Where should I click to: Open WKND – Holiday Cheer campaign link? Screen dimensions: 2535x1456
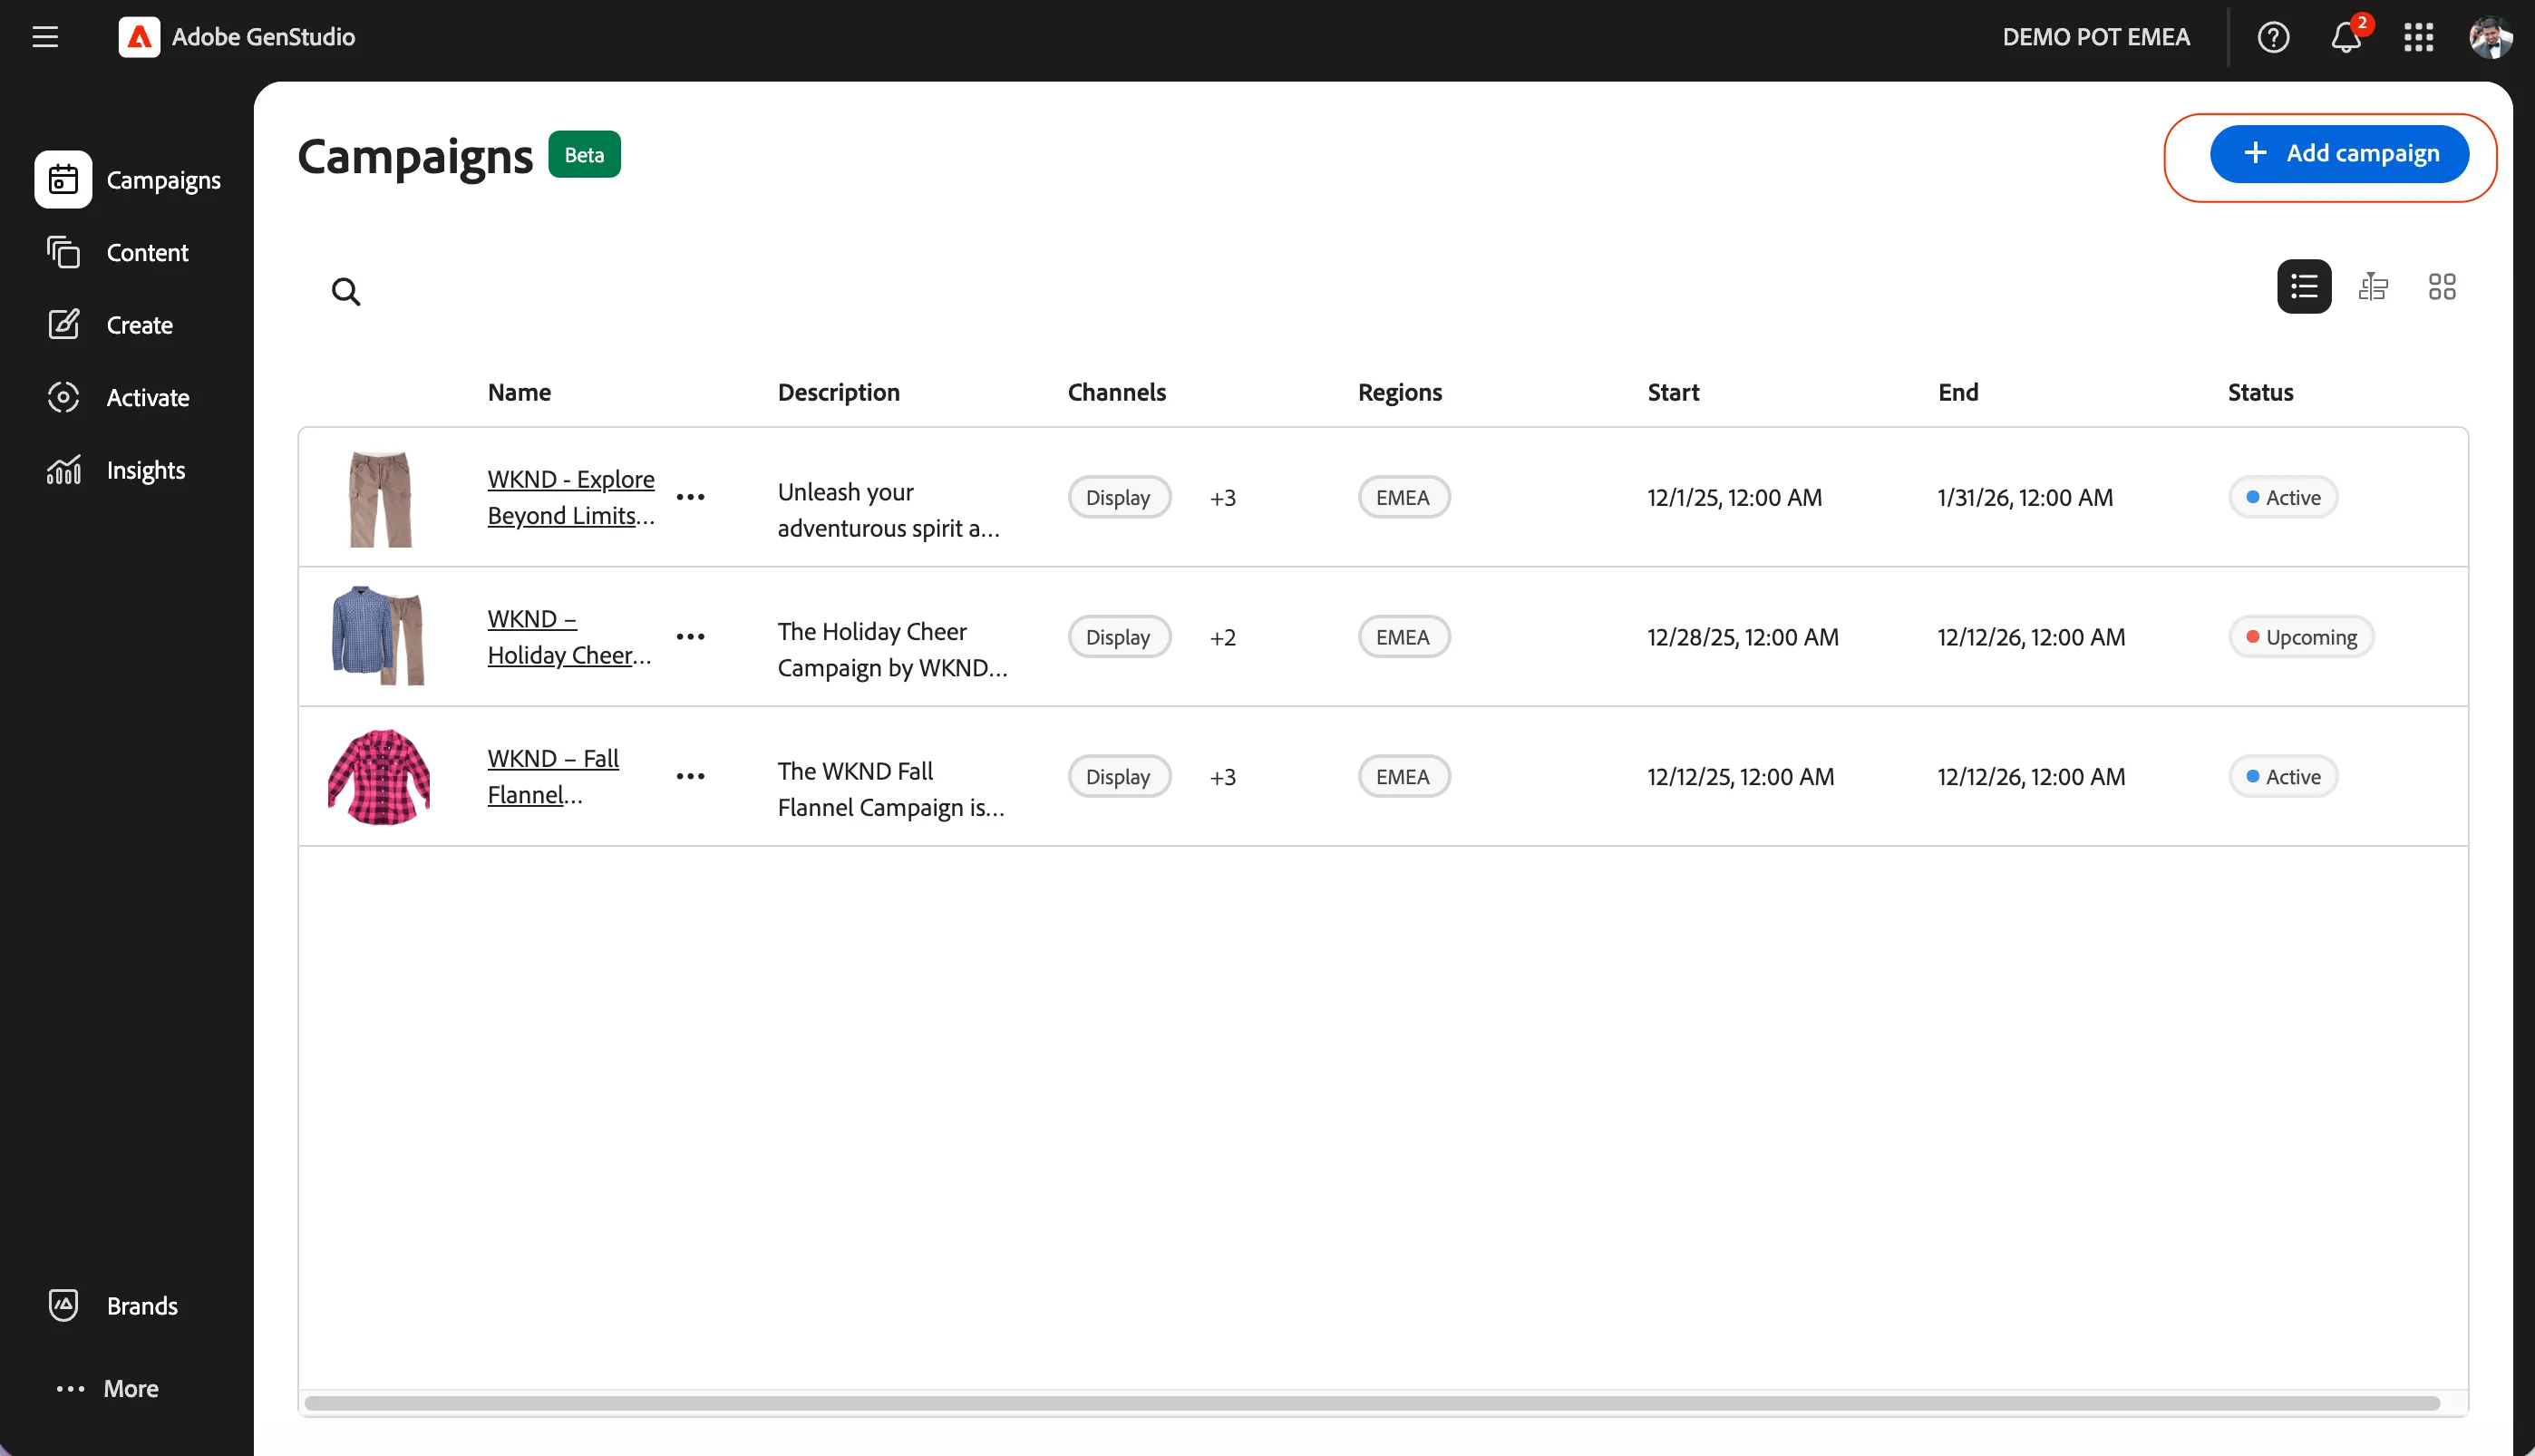569,637
